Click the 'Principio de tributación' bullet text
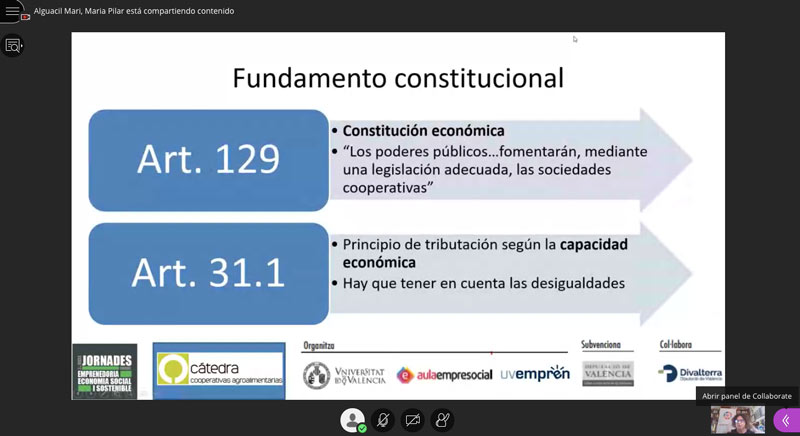The image size is (800, 436). (485, 253)
